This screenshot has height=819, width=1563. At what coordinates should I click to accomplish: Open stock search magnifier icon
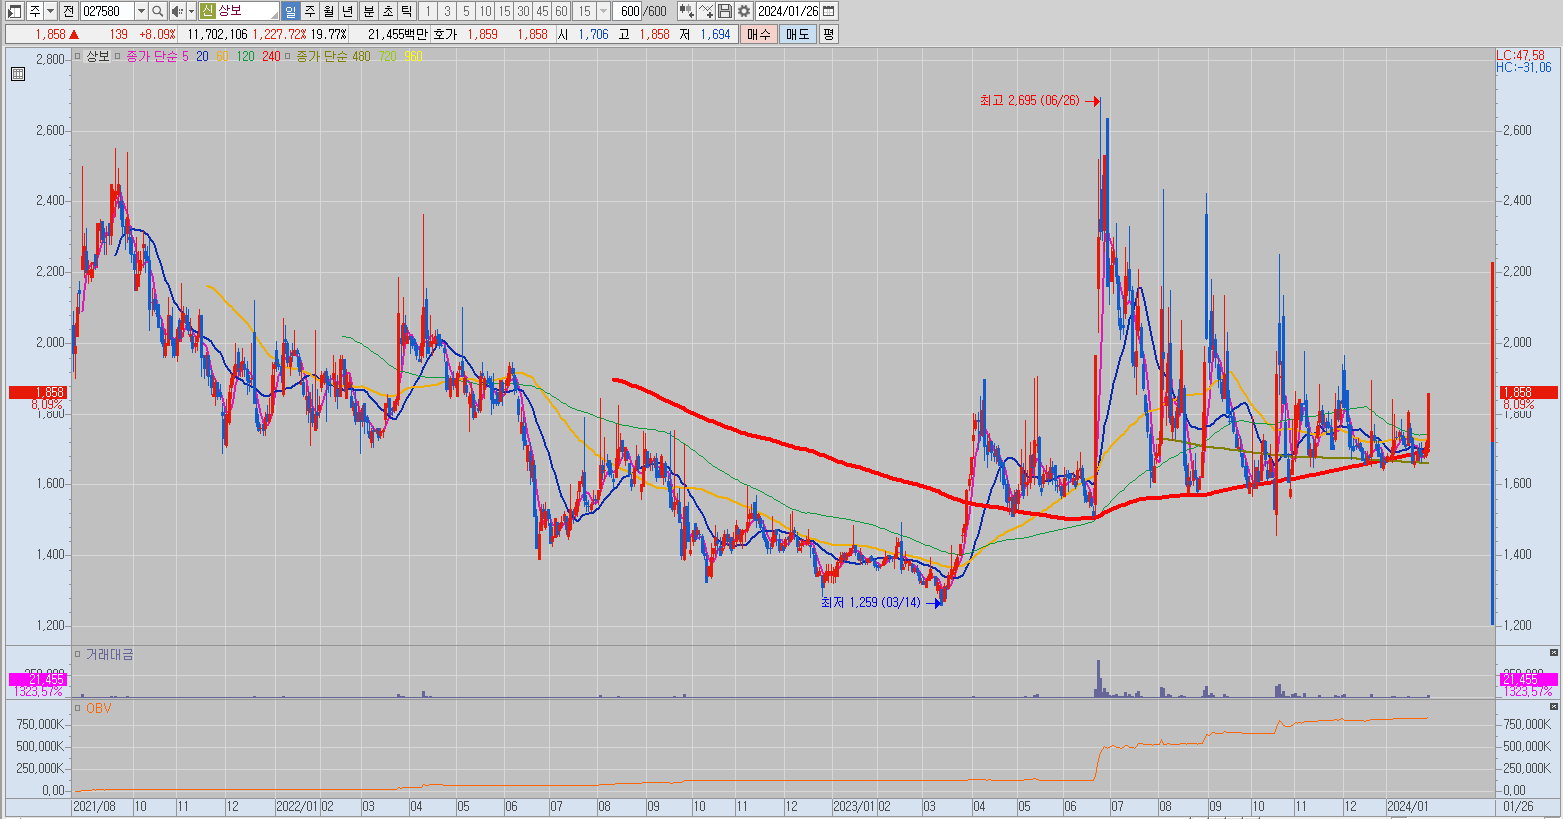158,11
